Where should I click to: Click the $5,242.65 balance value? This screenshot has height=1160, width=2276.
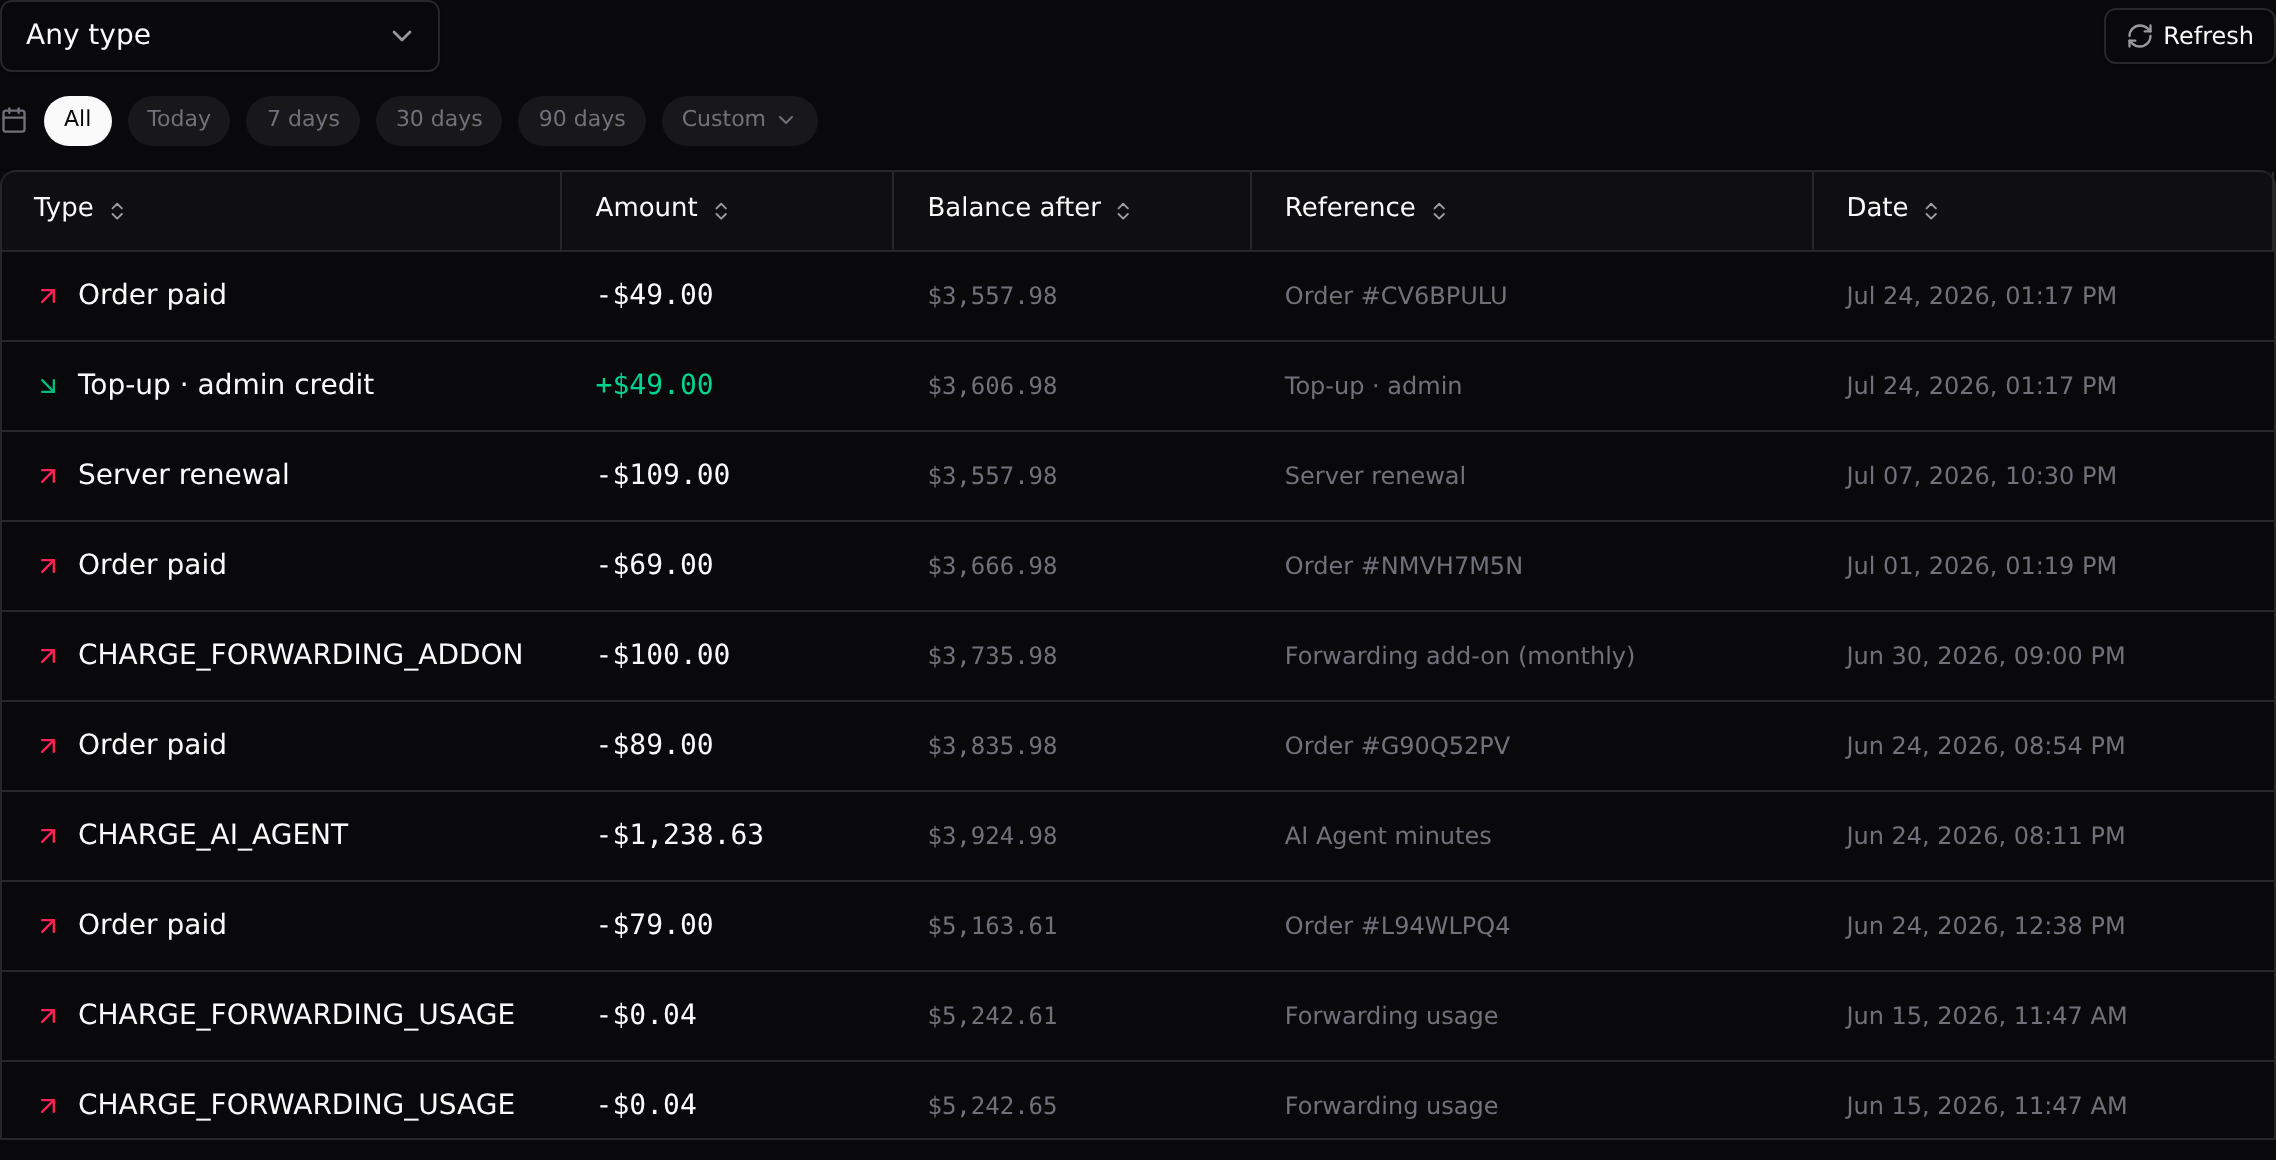tap(992, 1106)
